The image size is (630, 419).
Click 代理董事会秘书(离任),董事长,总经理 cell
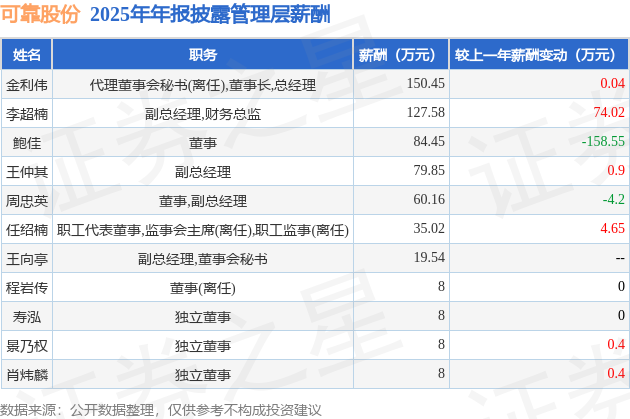point(203,85)
